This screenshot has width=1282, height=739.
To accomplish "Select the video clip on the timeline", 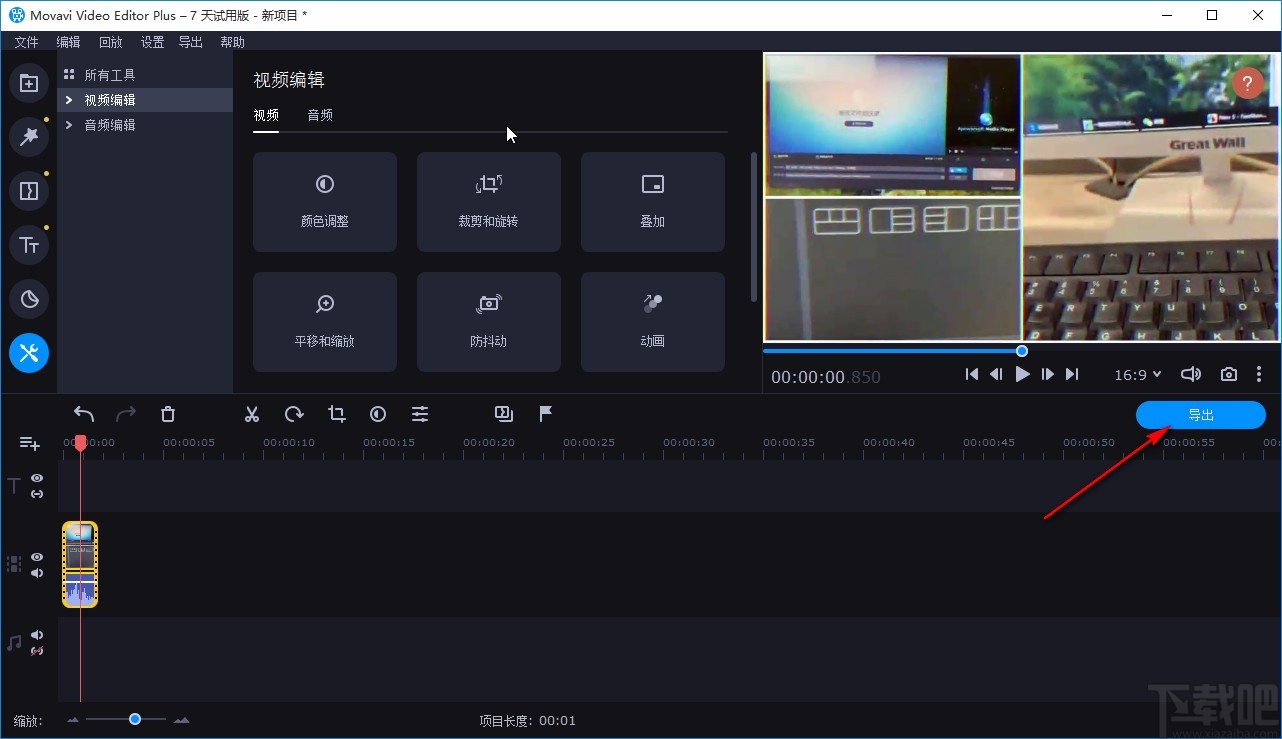I will tap(80, 564).
